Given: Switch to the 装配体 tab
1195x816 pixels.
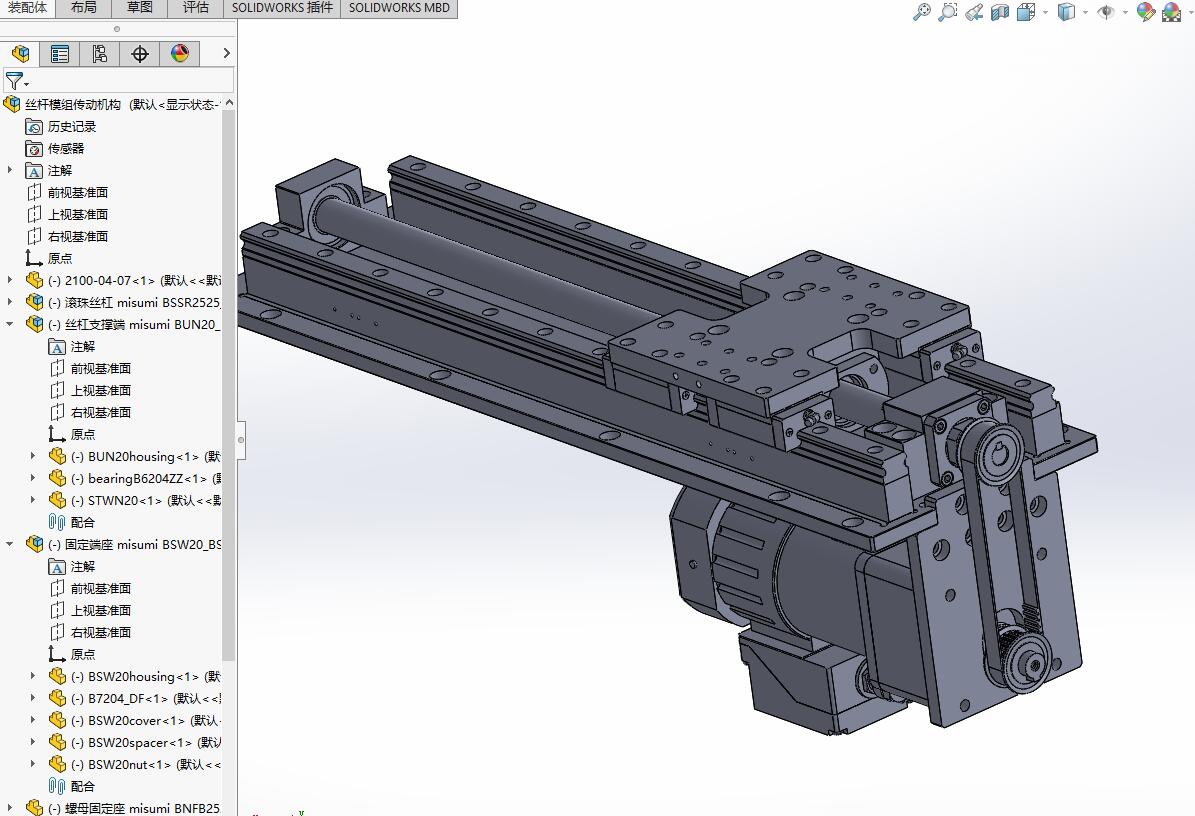Looking at the screenshot, I should coord(27,8).
